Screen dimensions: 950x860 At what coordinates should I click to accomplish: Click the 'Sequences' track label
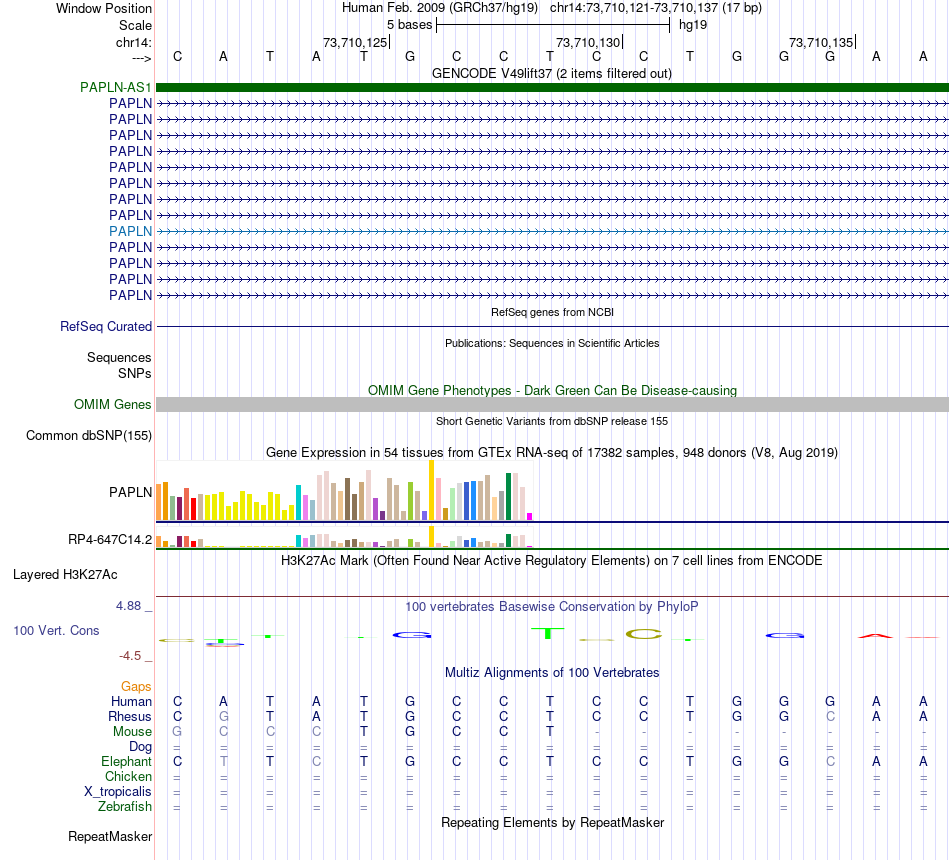click(x=119, y=357)
